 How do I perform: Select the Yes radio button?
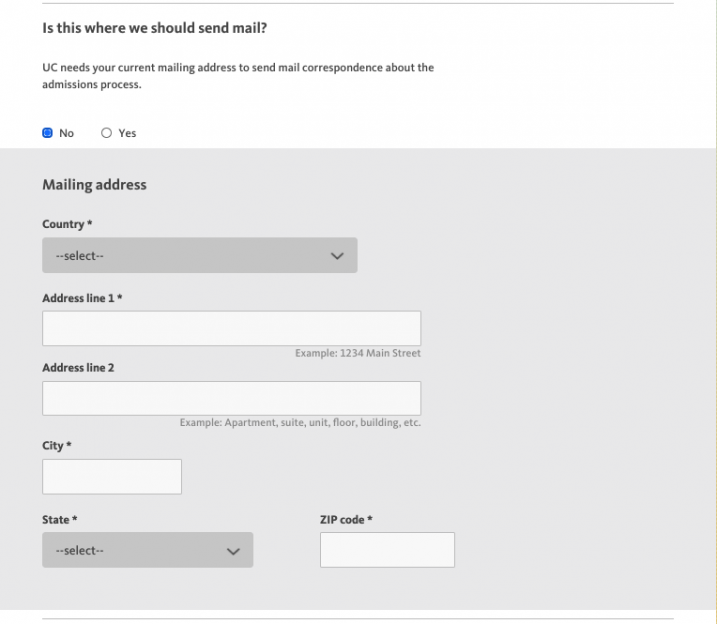click(107, 133)
